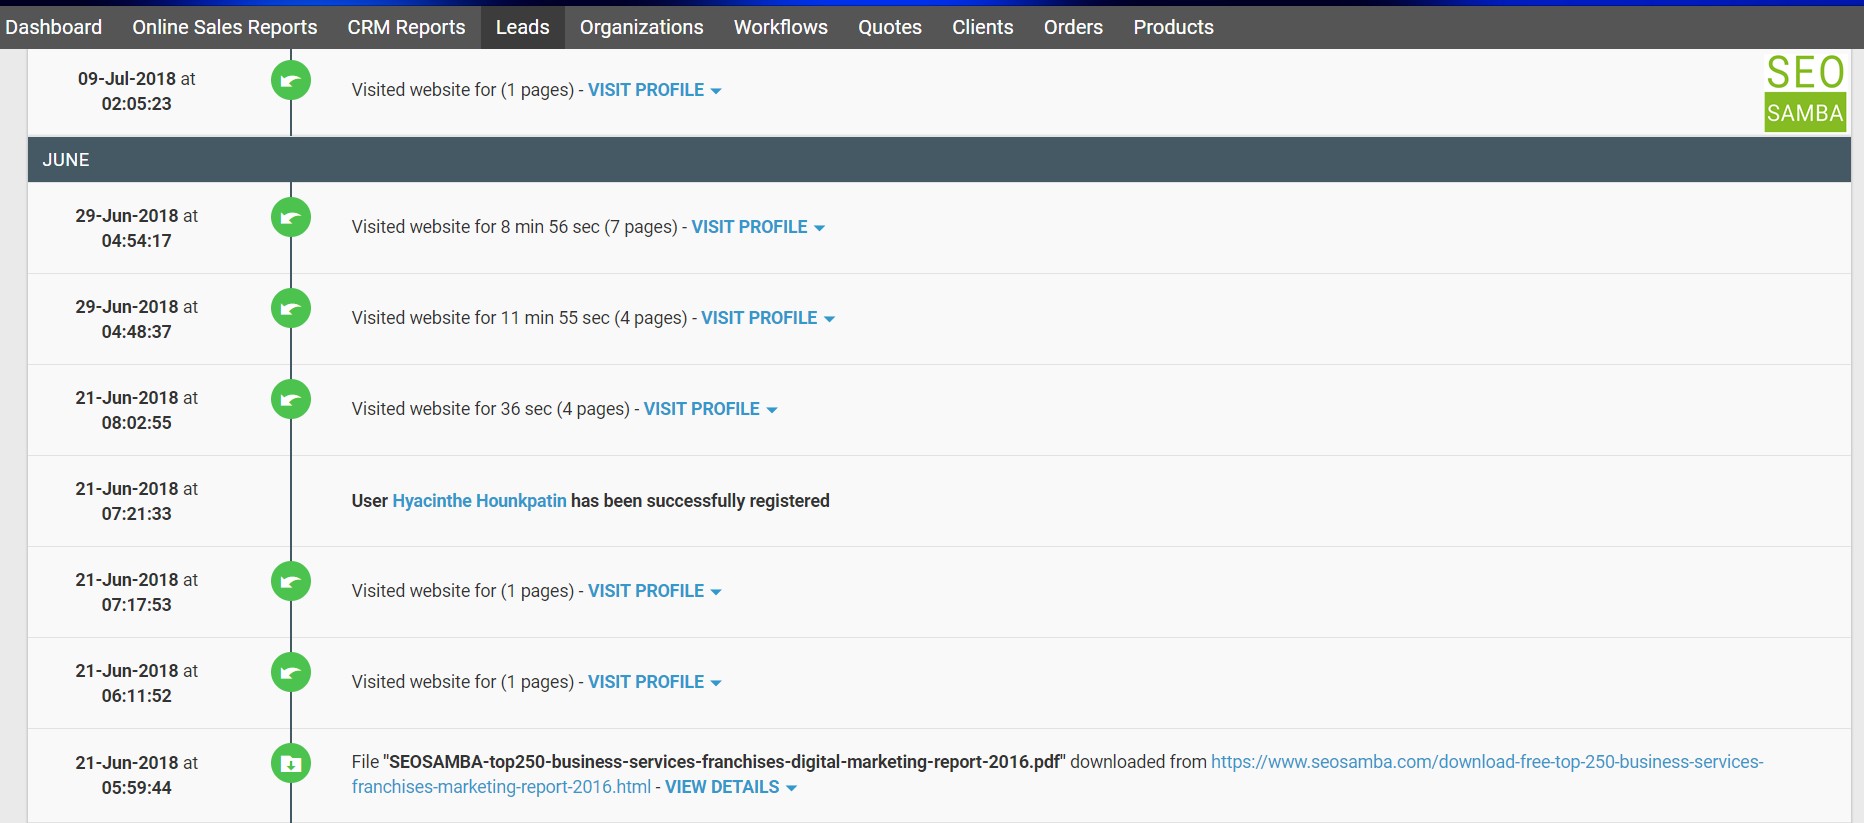This screenshot has width=1864, height=823.
Task: Expand Visit Profile arrow for 8 min 56 sec visit
Action: pos(820,228)
